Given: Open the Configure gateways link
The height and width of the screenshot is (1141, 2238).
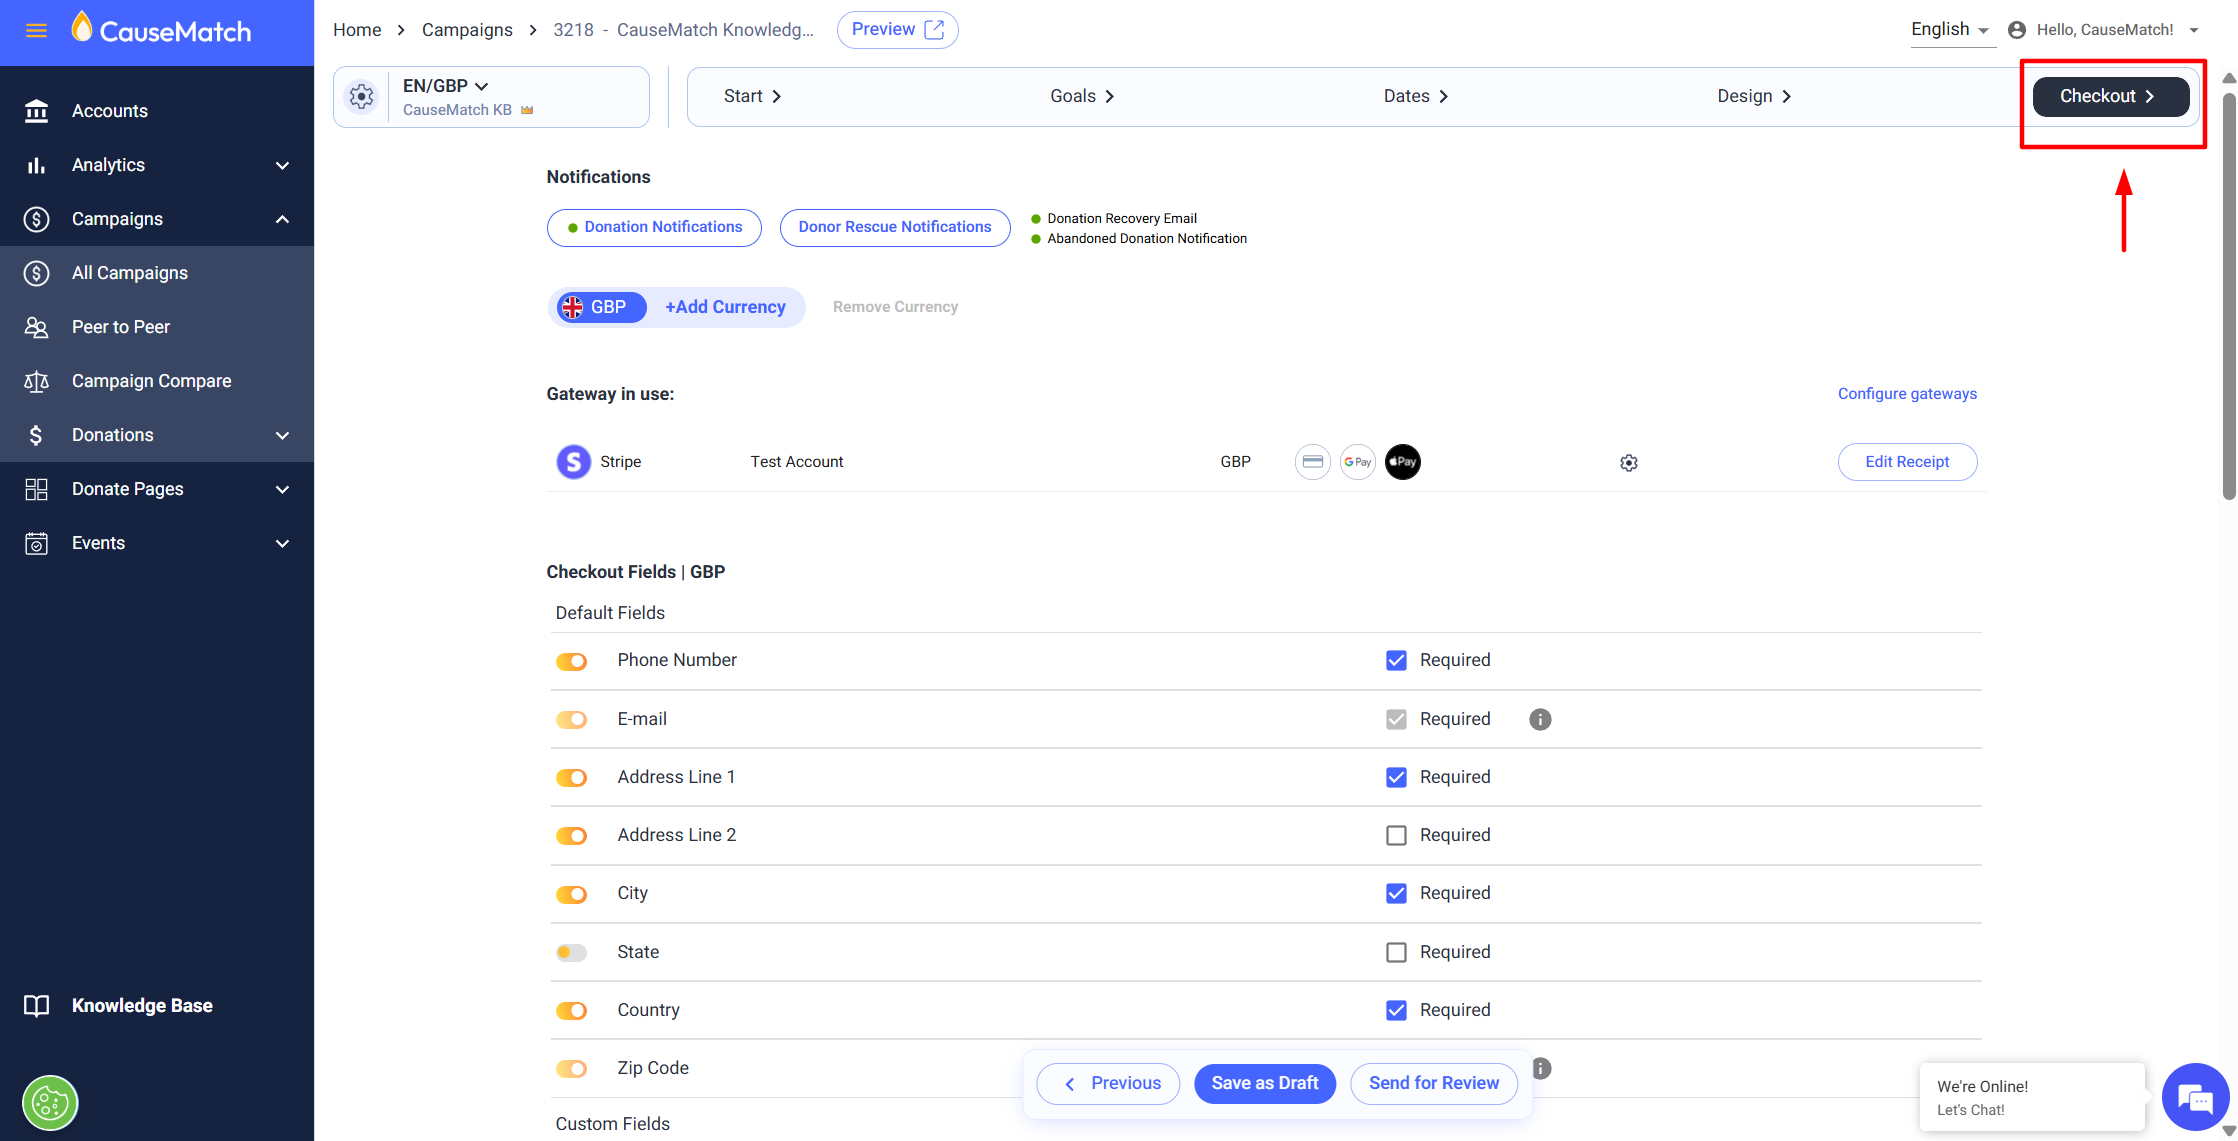Looking at the screenshot, I should tap(1907, 394).
